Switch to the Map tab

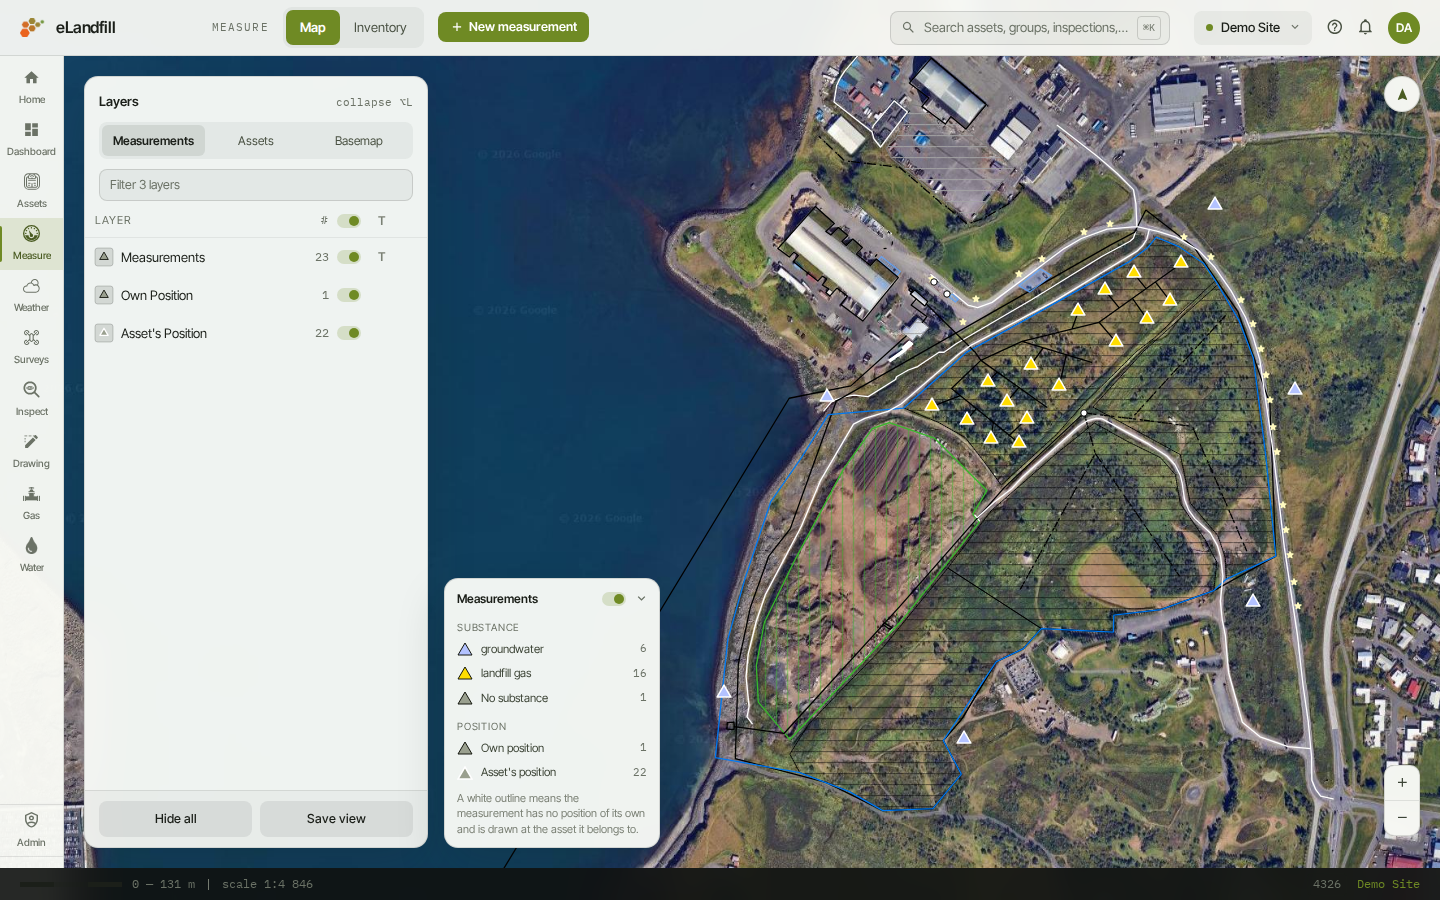point(313,27)
